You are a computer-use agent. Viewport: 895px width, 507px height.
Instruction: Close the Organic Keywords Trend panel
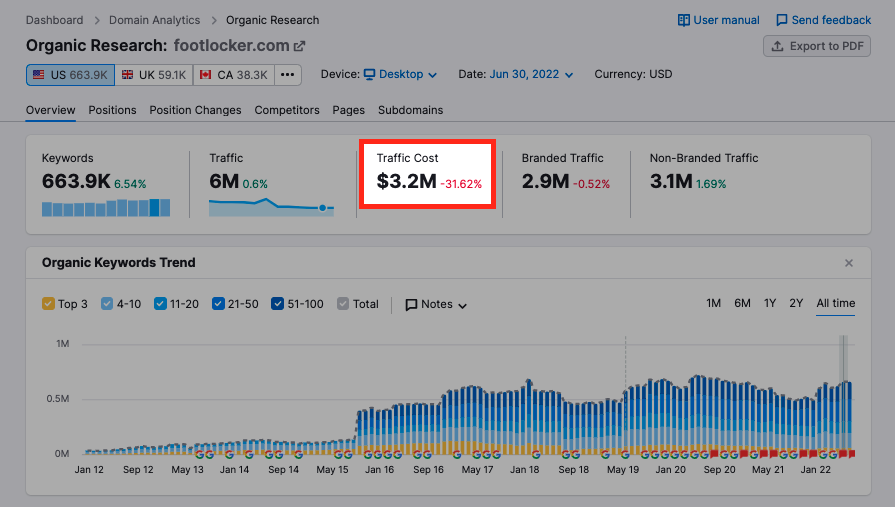pyautogui.click(x=849, y=263)
